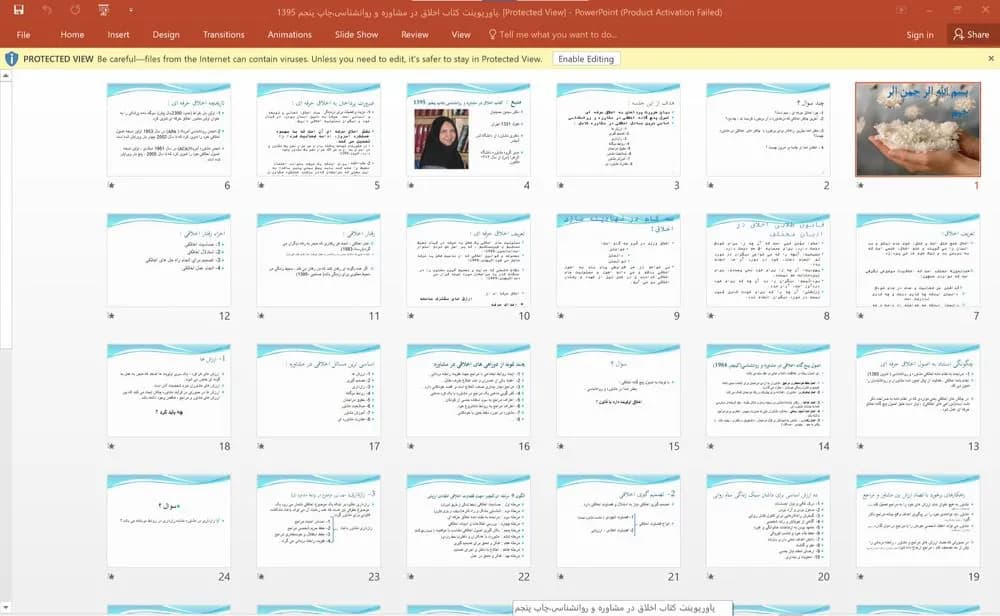Select slide 4 thumbnail with woman's photo
The height and width of the screenshot is (616, 1000).
point(468,129)
